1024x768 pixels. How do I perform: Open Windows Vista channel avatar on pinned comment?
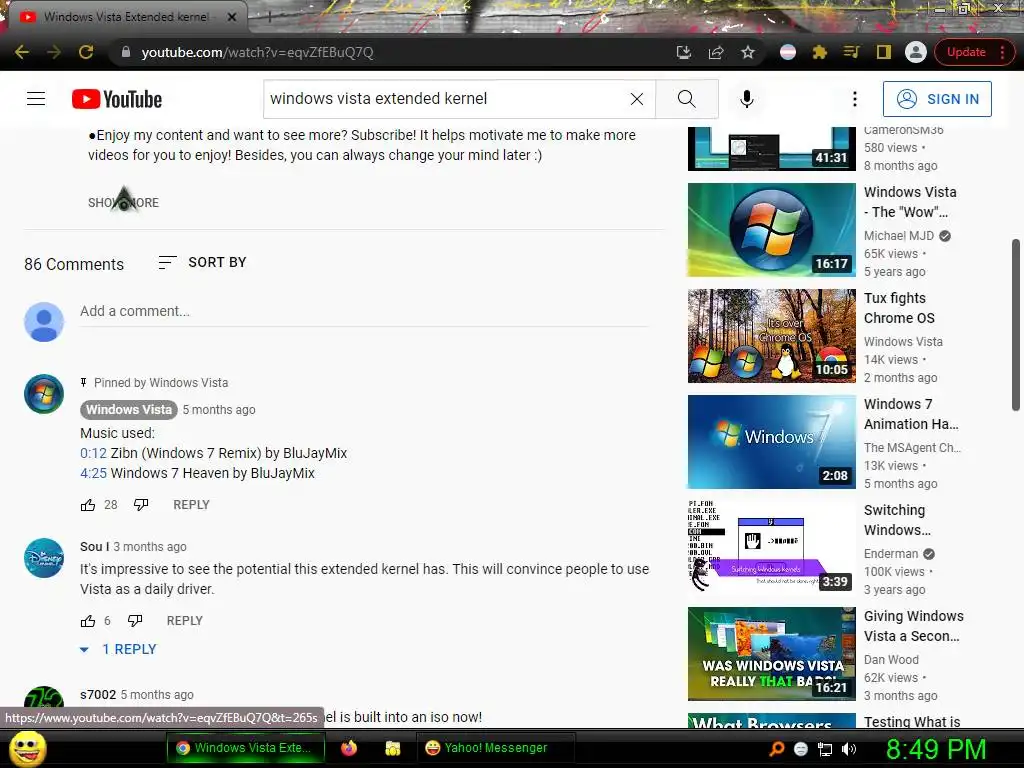click(x=44, y=394)
